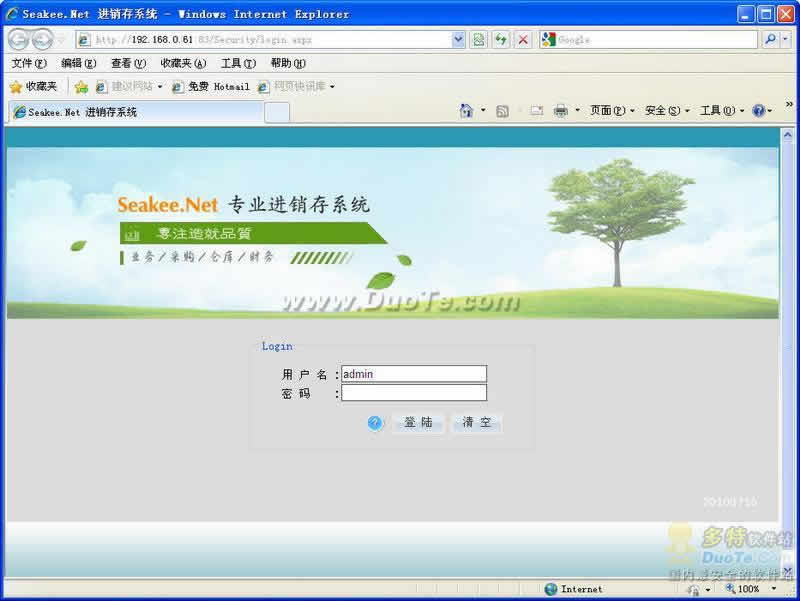Click the protected mode status bar icon
Screen dimensions: 800x601
click(693, 590)
